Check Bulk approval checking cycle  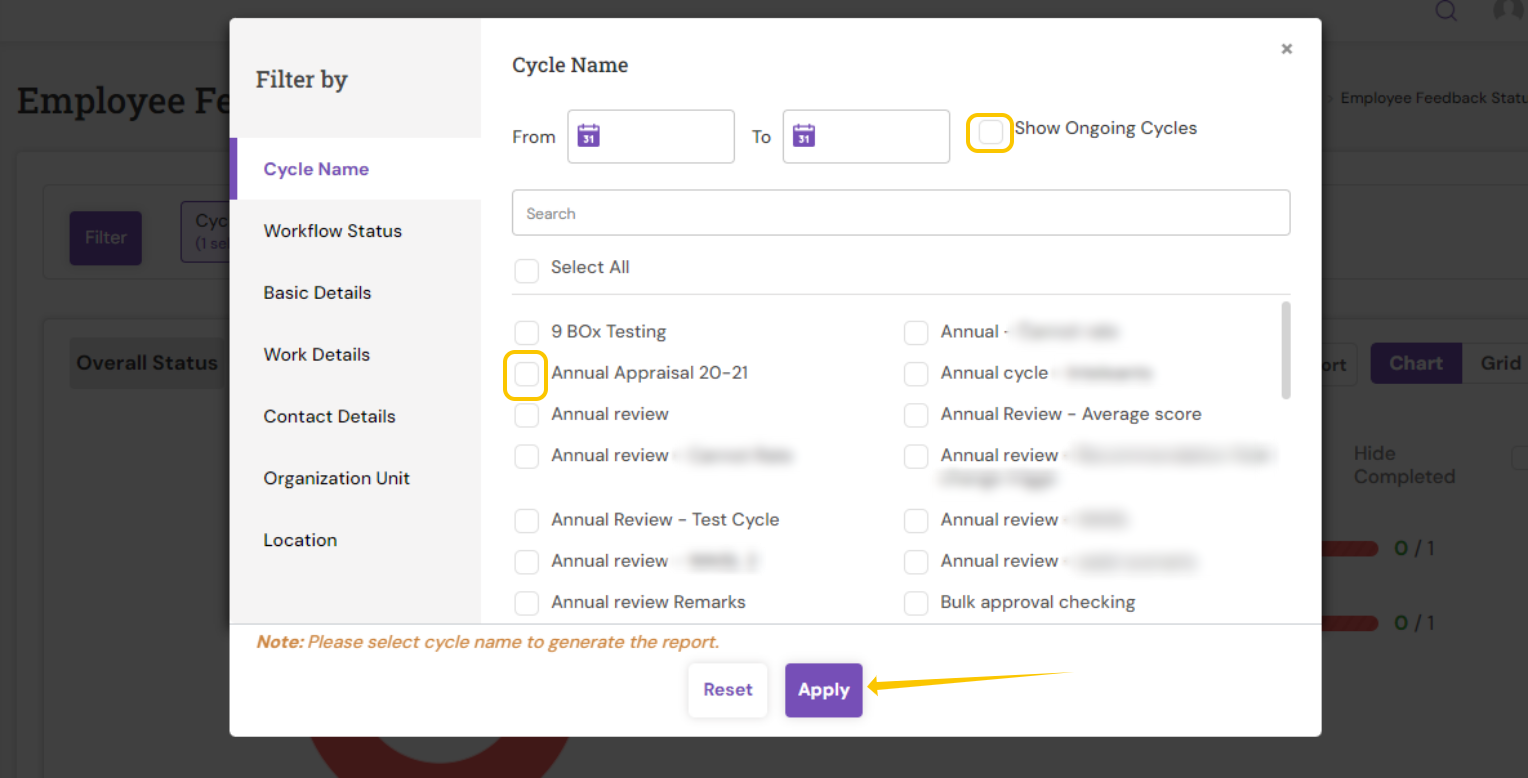coord(916,603)
